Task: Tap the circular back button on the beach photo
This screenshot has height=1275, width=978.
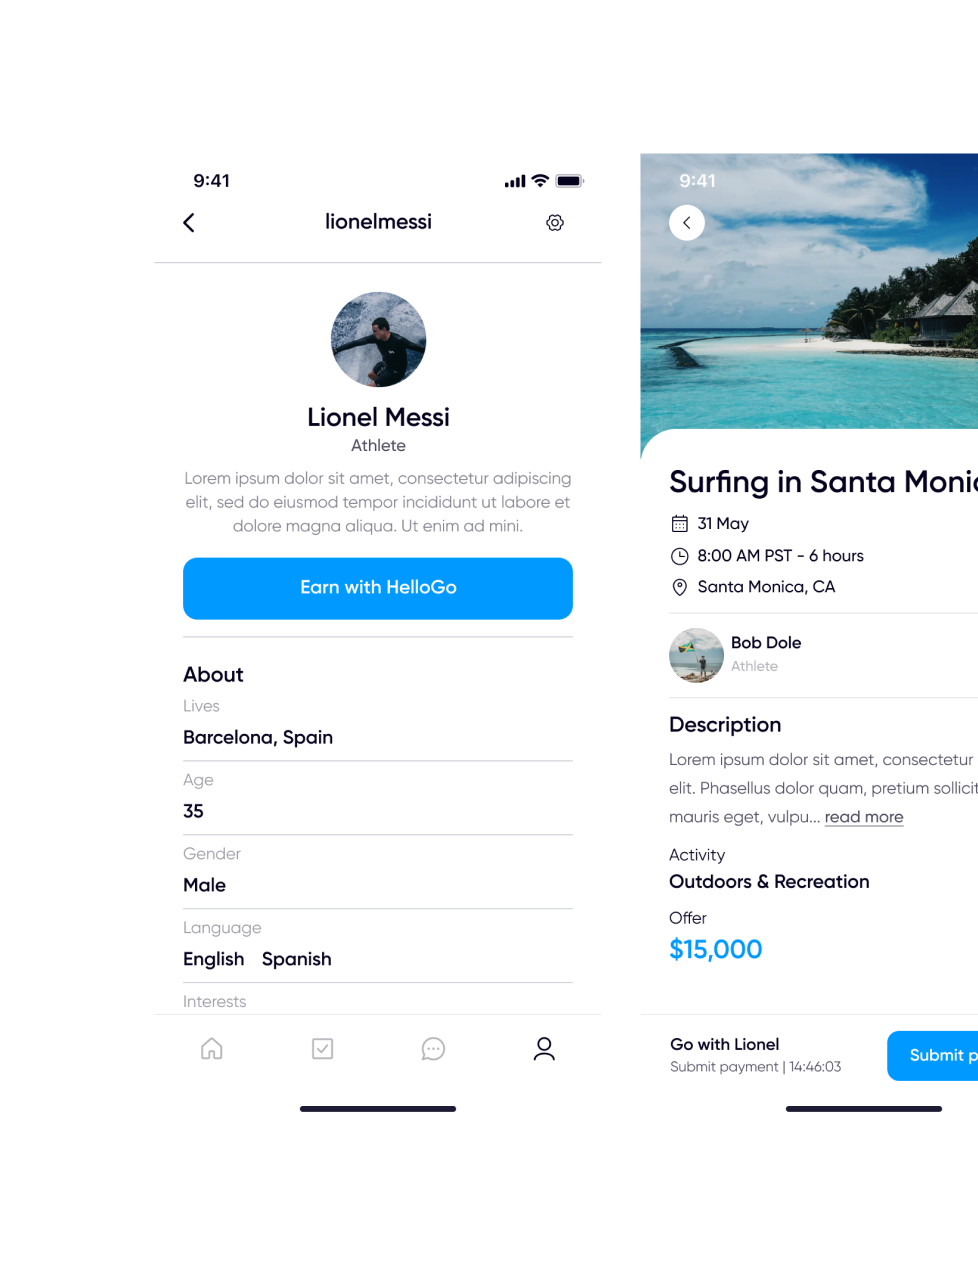Action: [x=687, y=223]
